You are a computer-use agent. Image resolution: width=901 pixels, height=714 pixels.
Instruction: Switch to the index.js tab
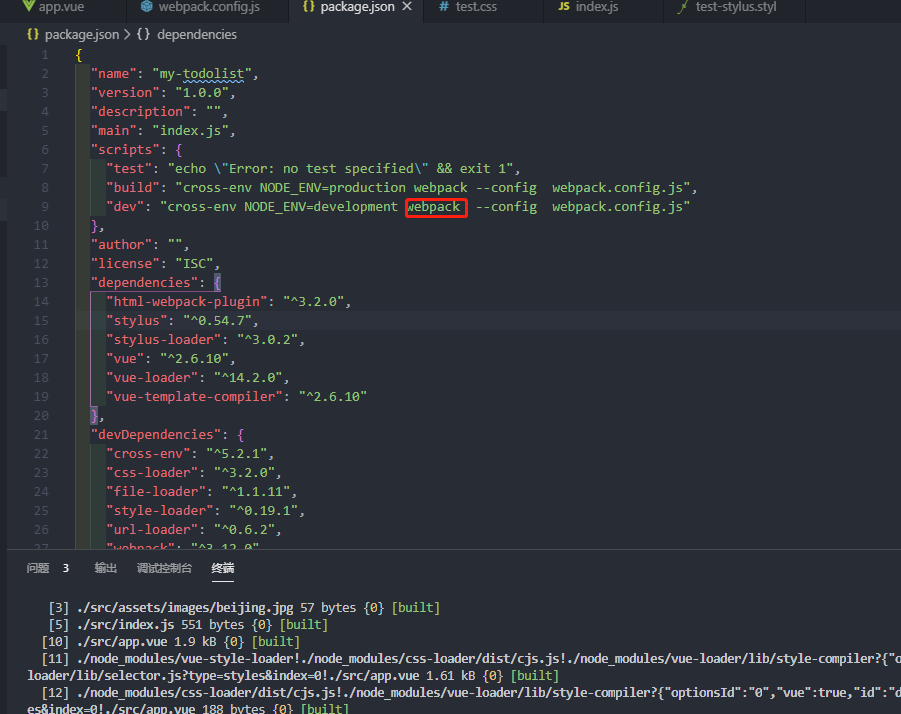click(598, 9)
